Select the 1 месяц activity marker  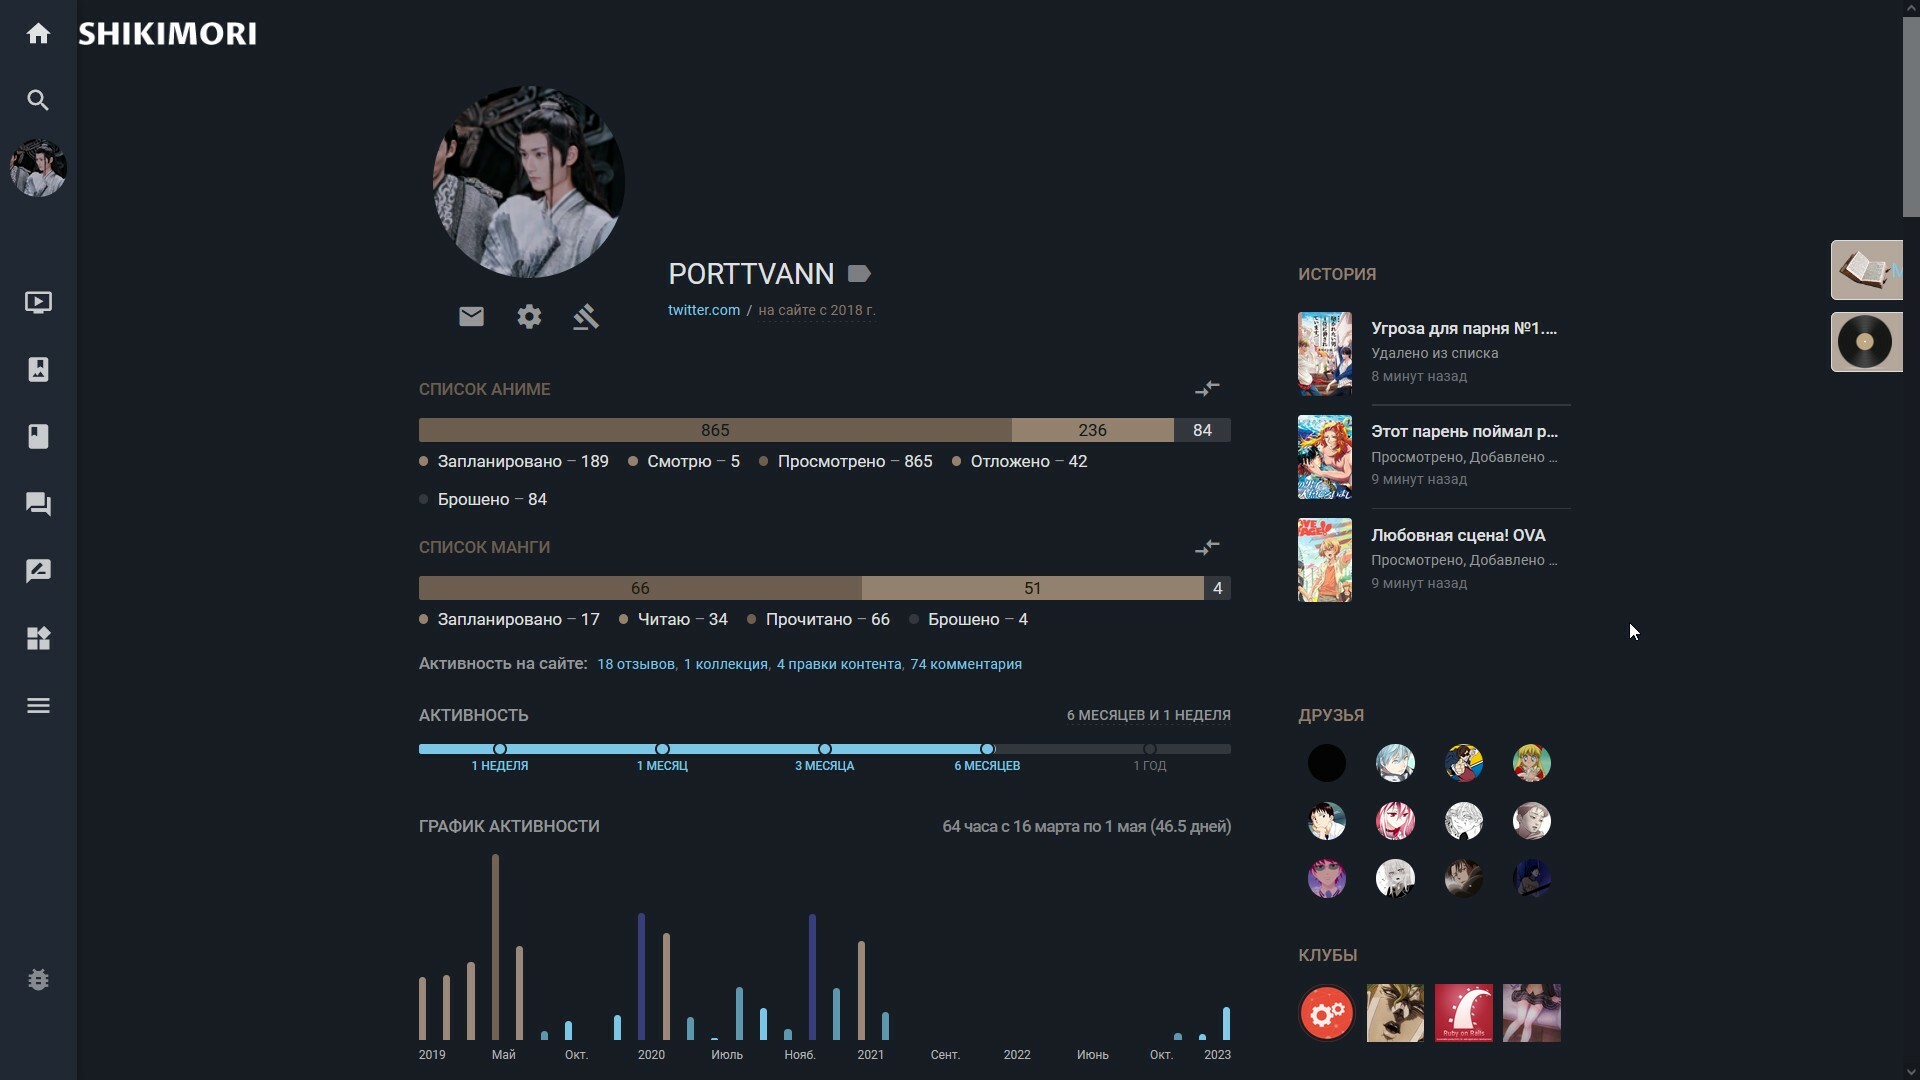[x=662, y=750]
